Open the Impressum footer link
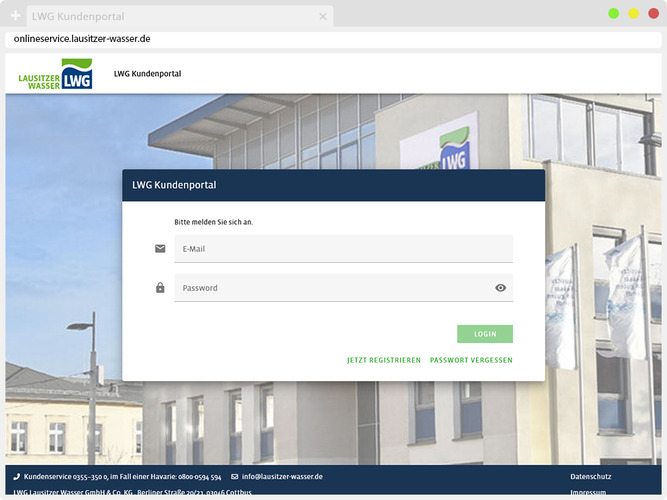 [x=588, y=493]
